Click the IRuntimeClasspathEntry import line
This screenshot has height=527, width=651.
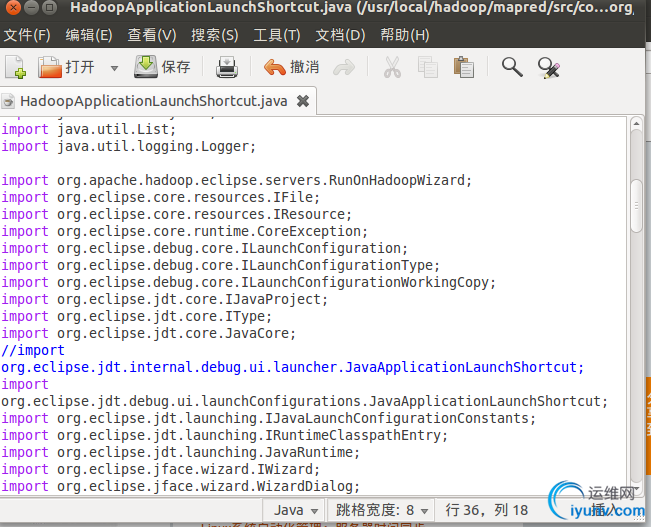click(x=225, y=436)
